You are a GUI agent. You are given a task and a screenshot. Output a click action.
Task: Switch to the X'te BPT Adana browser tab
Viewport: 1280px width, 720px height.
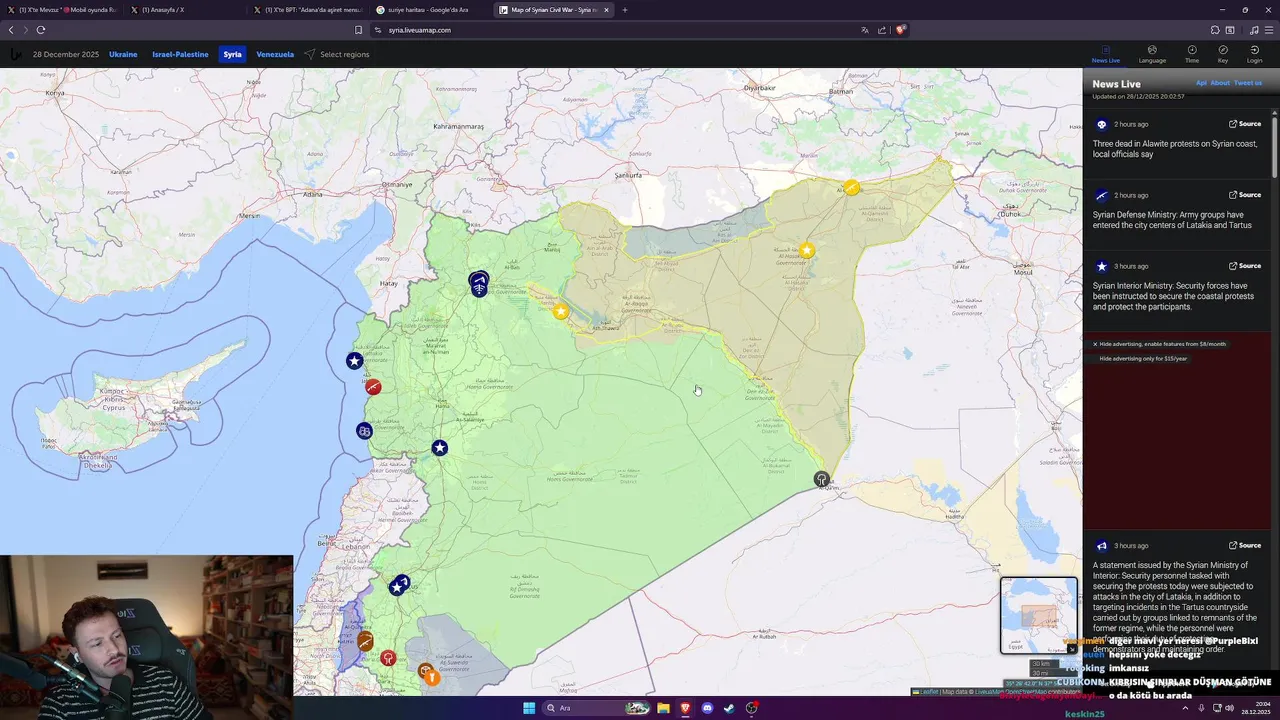(307, 10)
